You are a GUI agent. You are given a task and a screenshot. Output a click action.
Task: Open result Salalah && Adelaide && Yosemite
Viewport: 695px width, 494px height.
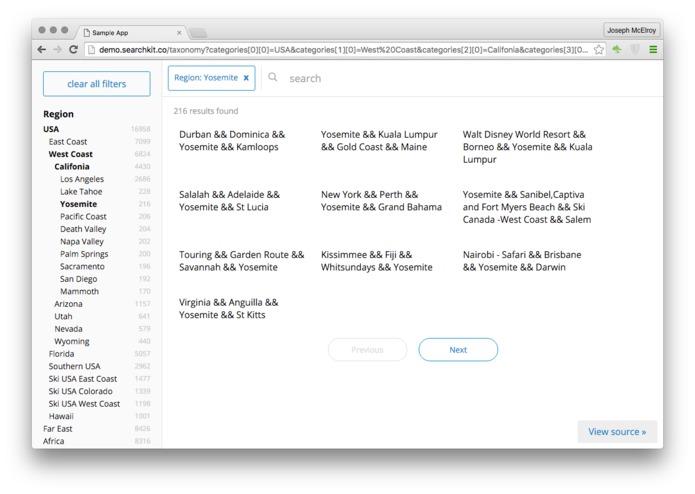point(229,201)
